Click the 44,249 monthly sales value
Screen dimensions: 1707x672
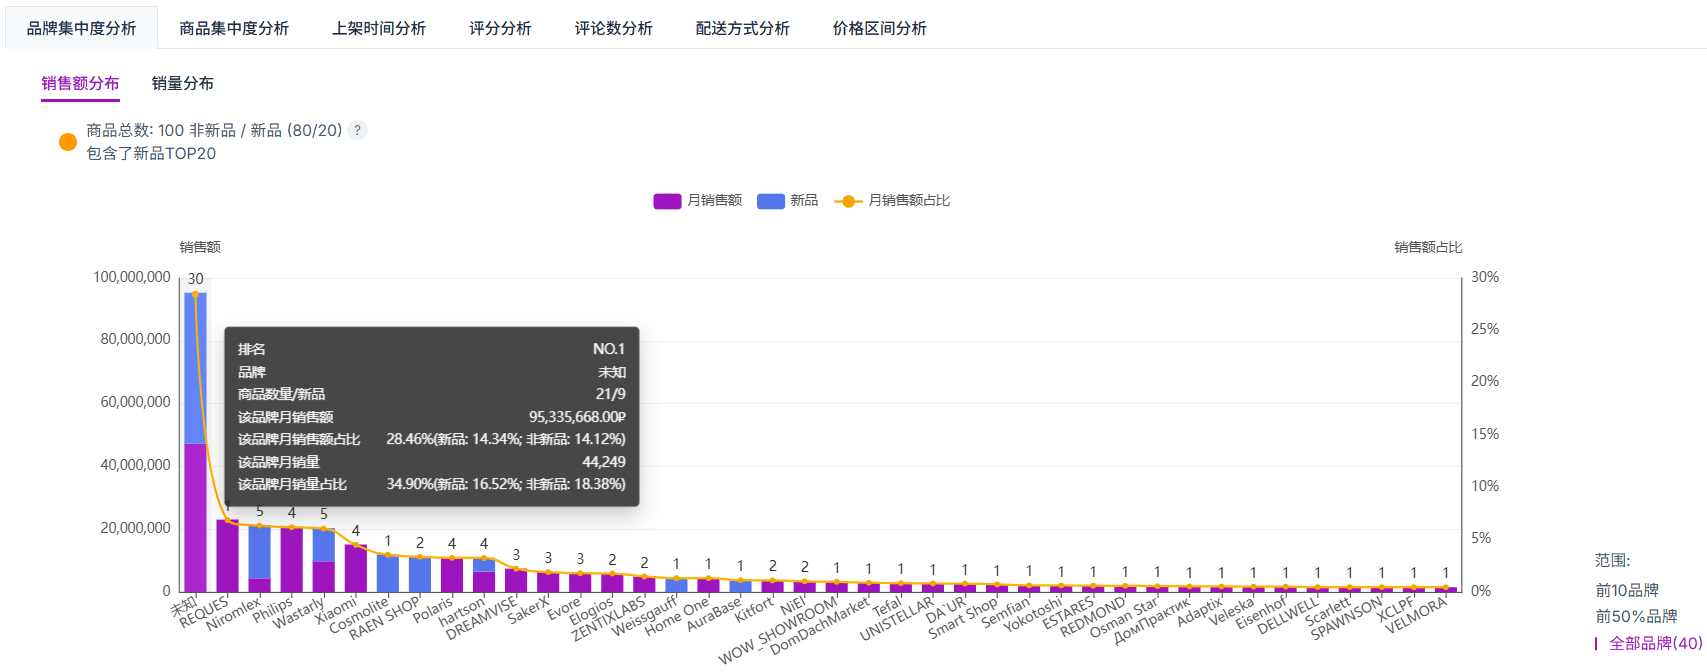(604, 462)
